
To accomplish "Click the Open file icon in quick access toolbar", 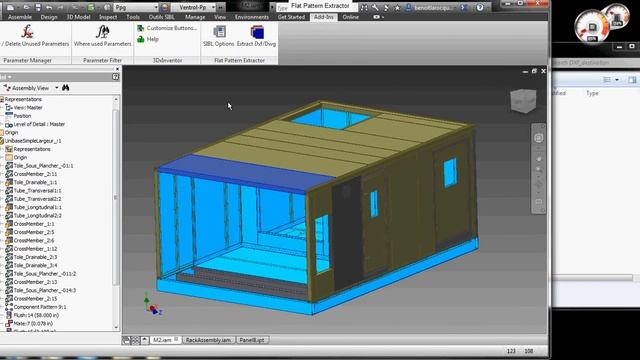I will coord(26,7).
